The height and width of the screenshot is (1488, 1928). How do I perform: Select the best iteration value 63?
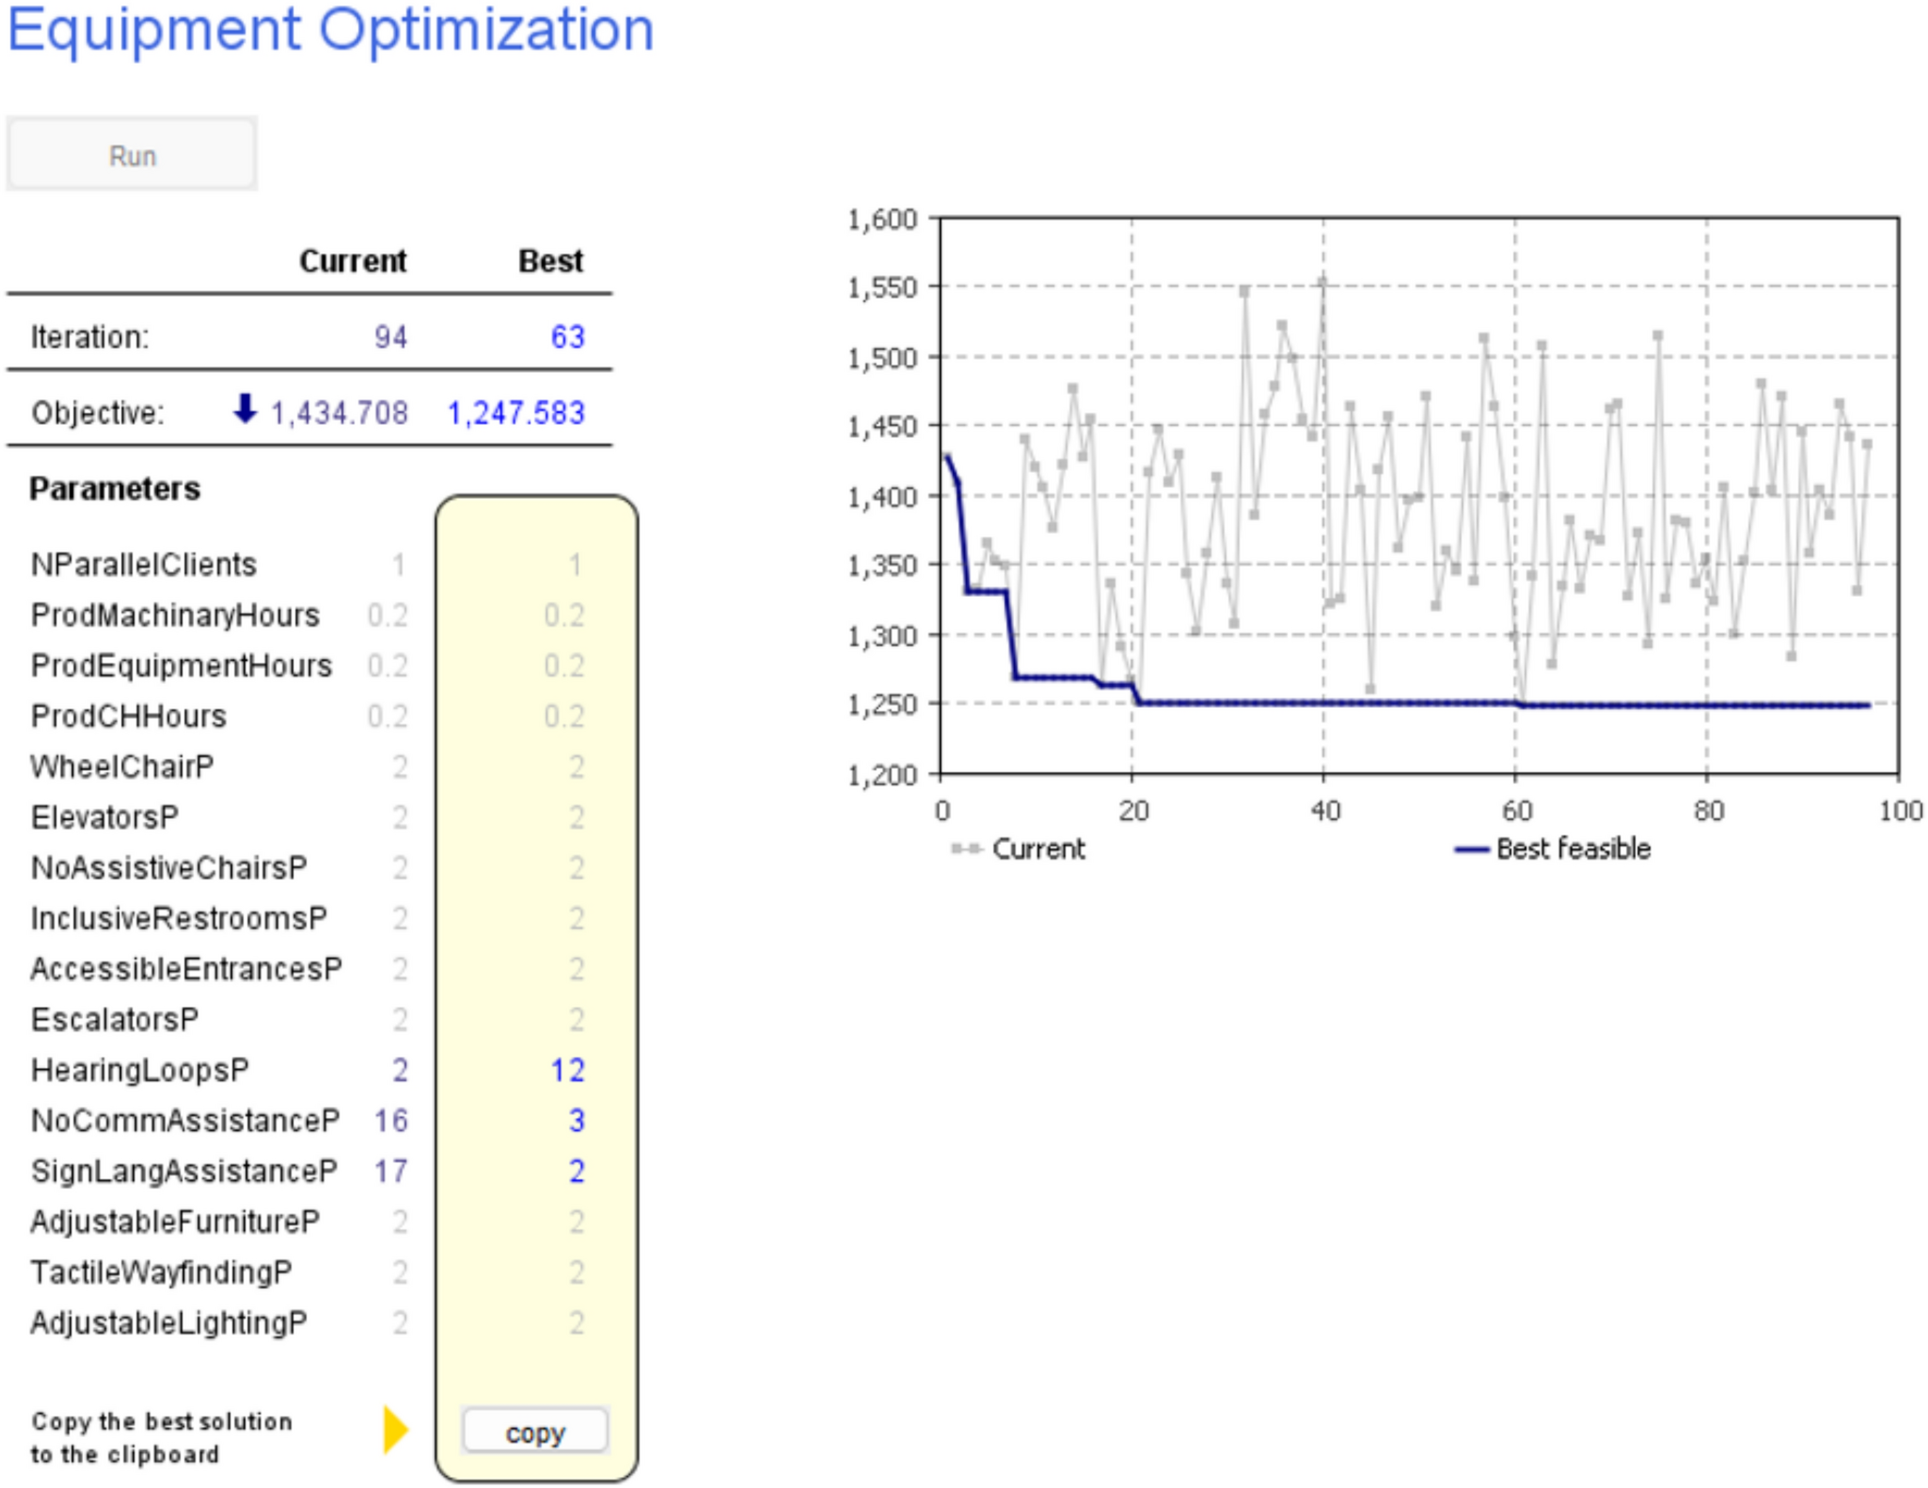point(567,337)
